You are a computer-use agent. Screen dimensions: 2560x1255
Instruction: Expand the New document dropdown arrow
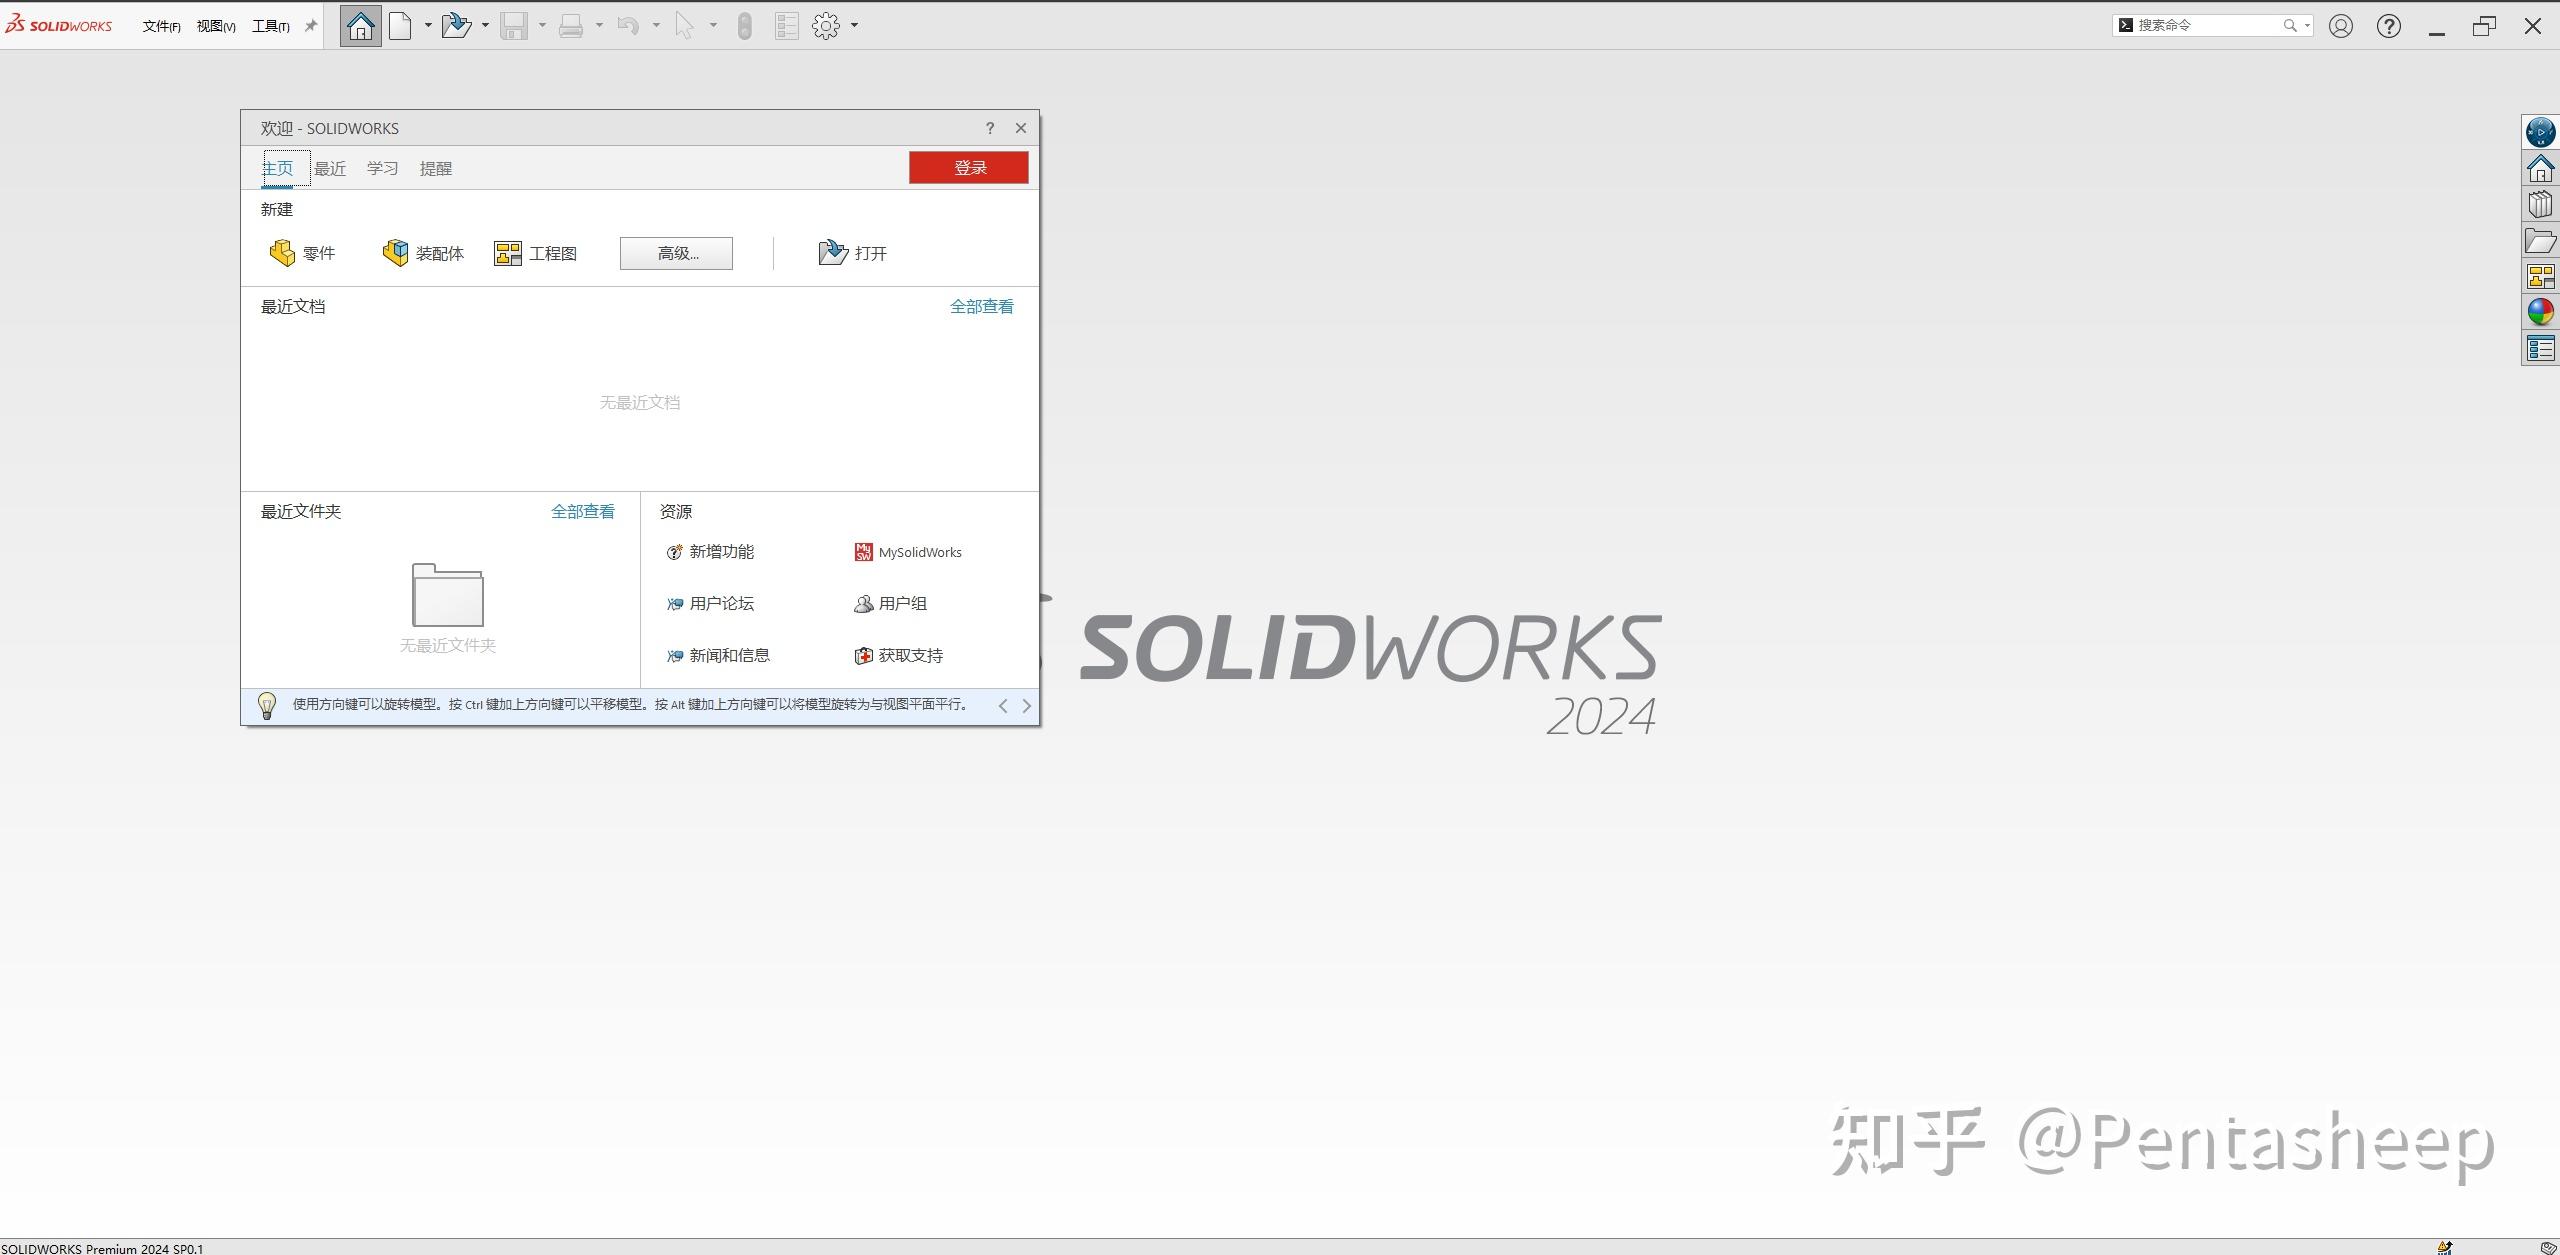pos(428,26)
